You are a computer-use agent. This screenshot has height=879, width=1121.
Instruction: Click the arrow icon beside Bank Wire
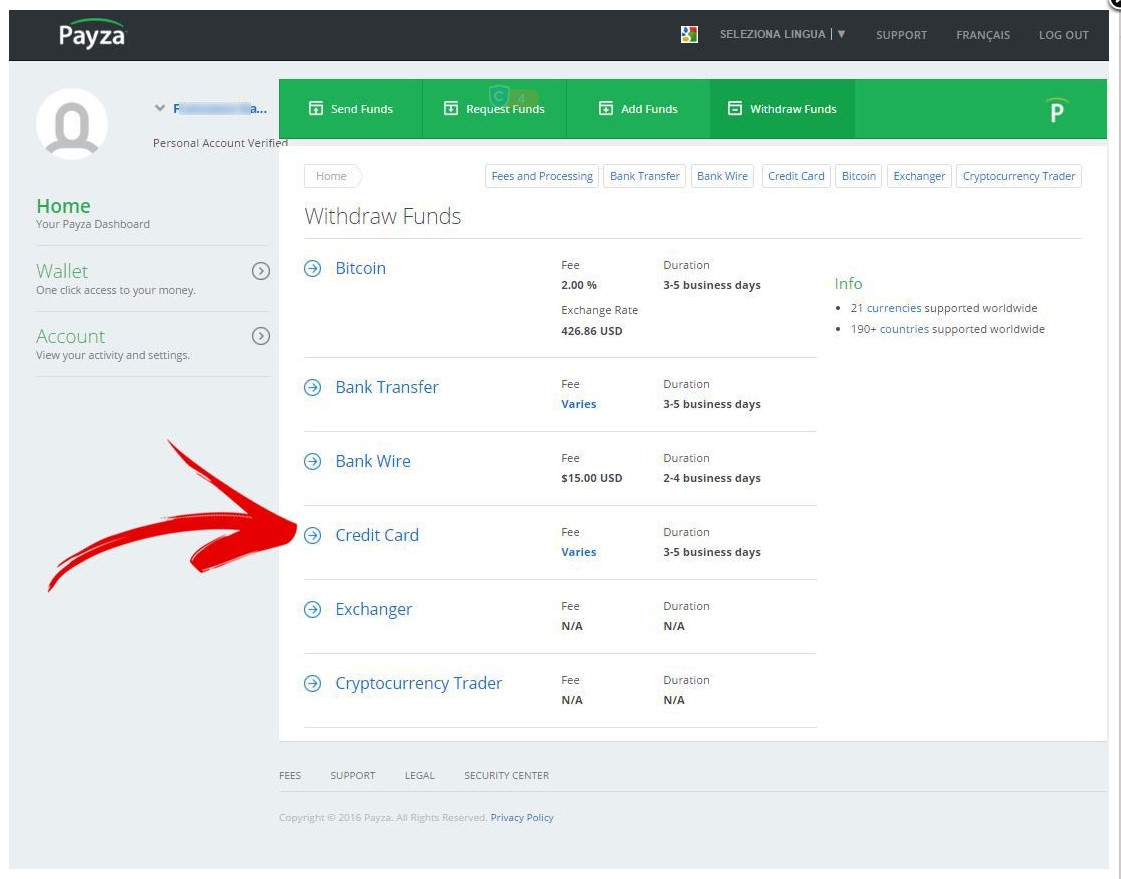(x=313, y=462)
